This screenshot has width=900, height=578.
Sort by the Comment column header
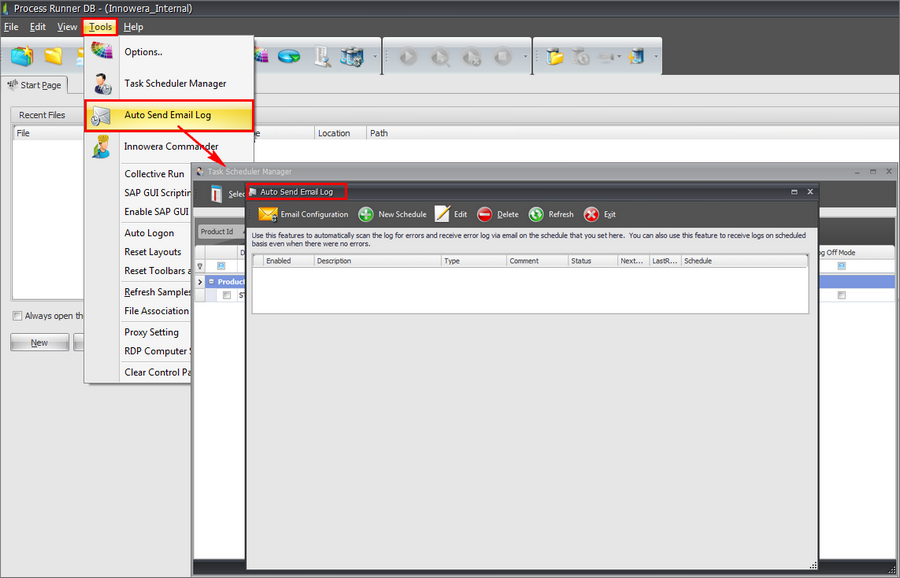tap(538, 261)
